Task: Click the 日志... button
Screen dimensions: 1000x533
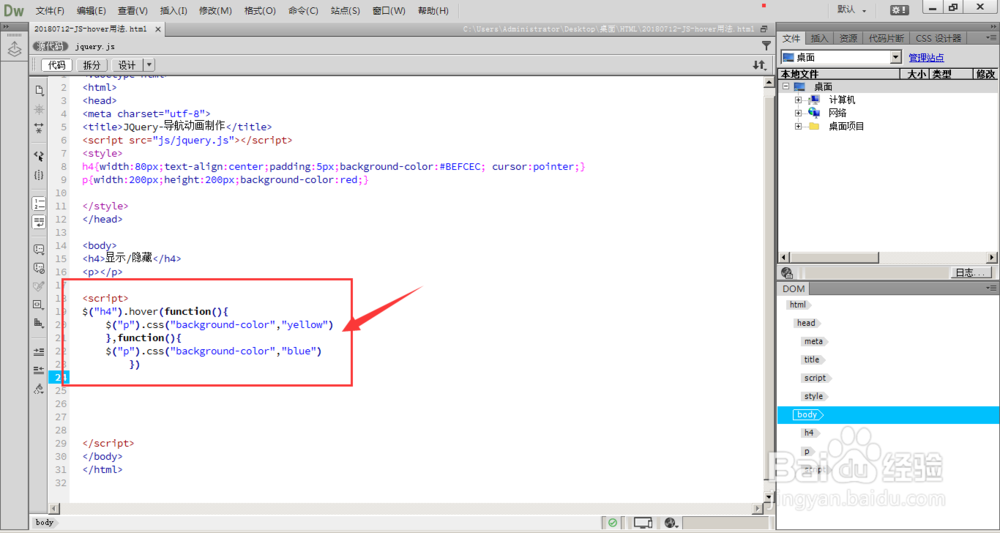Action: point(971,273)
